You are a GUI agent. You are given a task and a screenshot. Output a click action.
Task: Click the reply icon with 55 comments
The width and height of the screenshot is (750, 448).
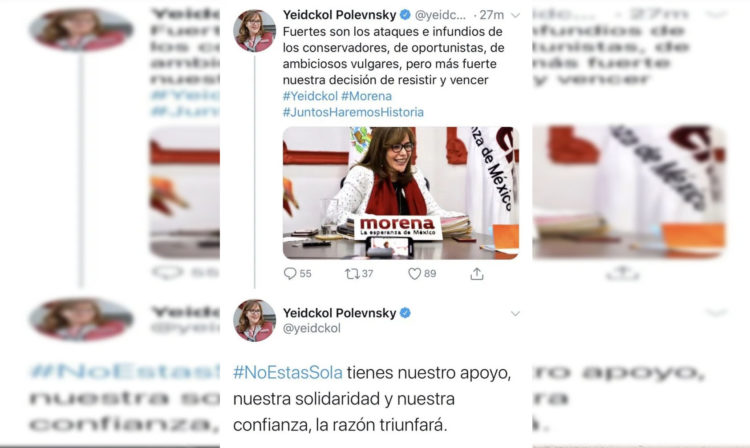(x=290, y=273)
